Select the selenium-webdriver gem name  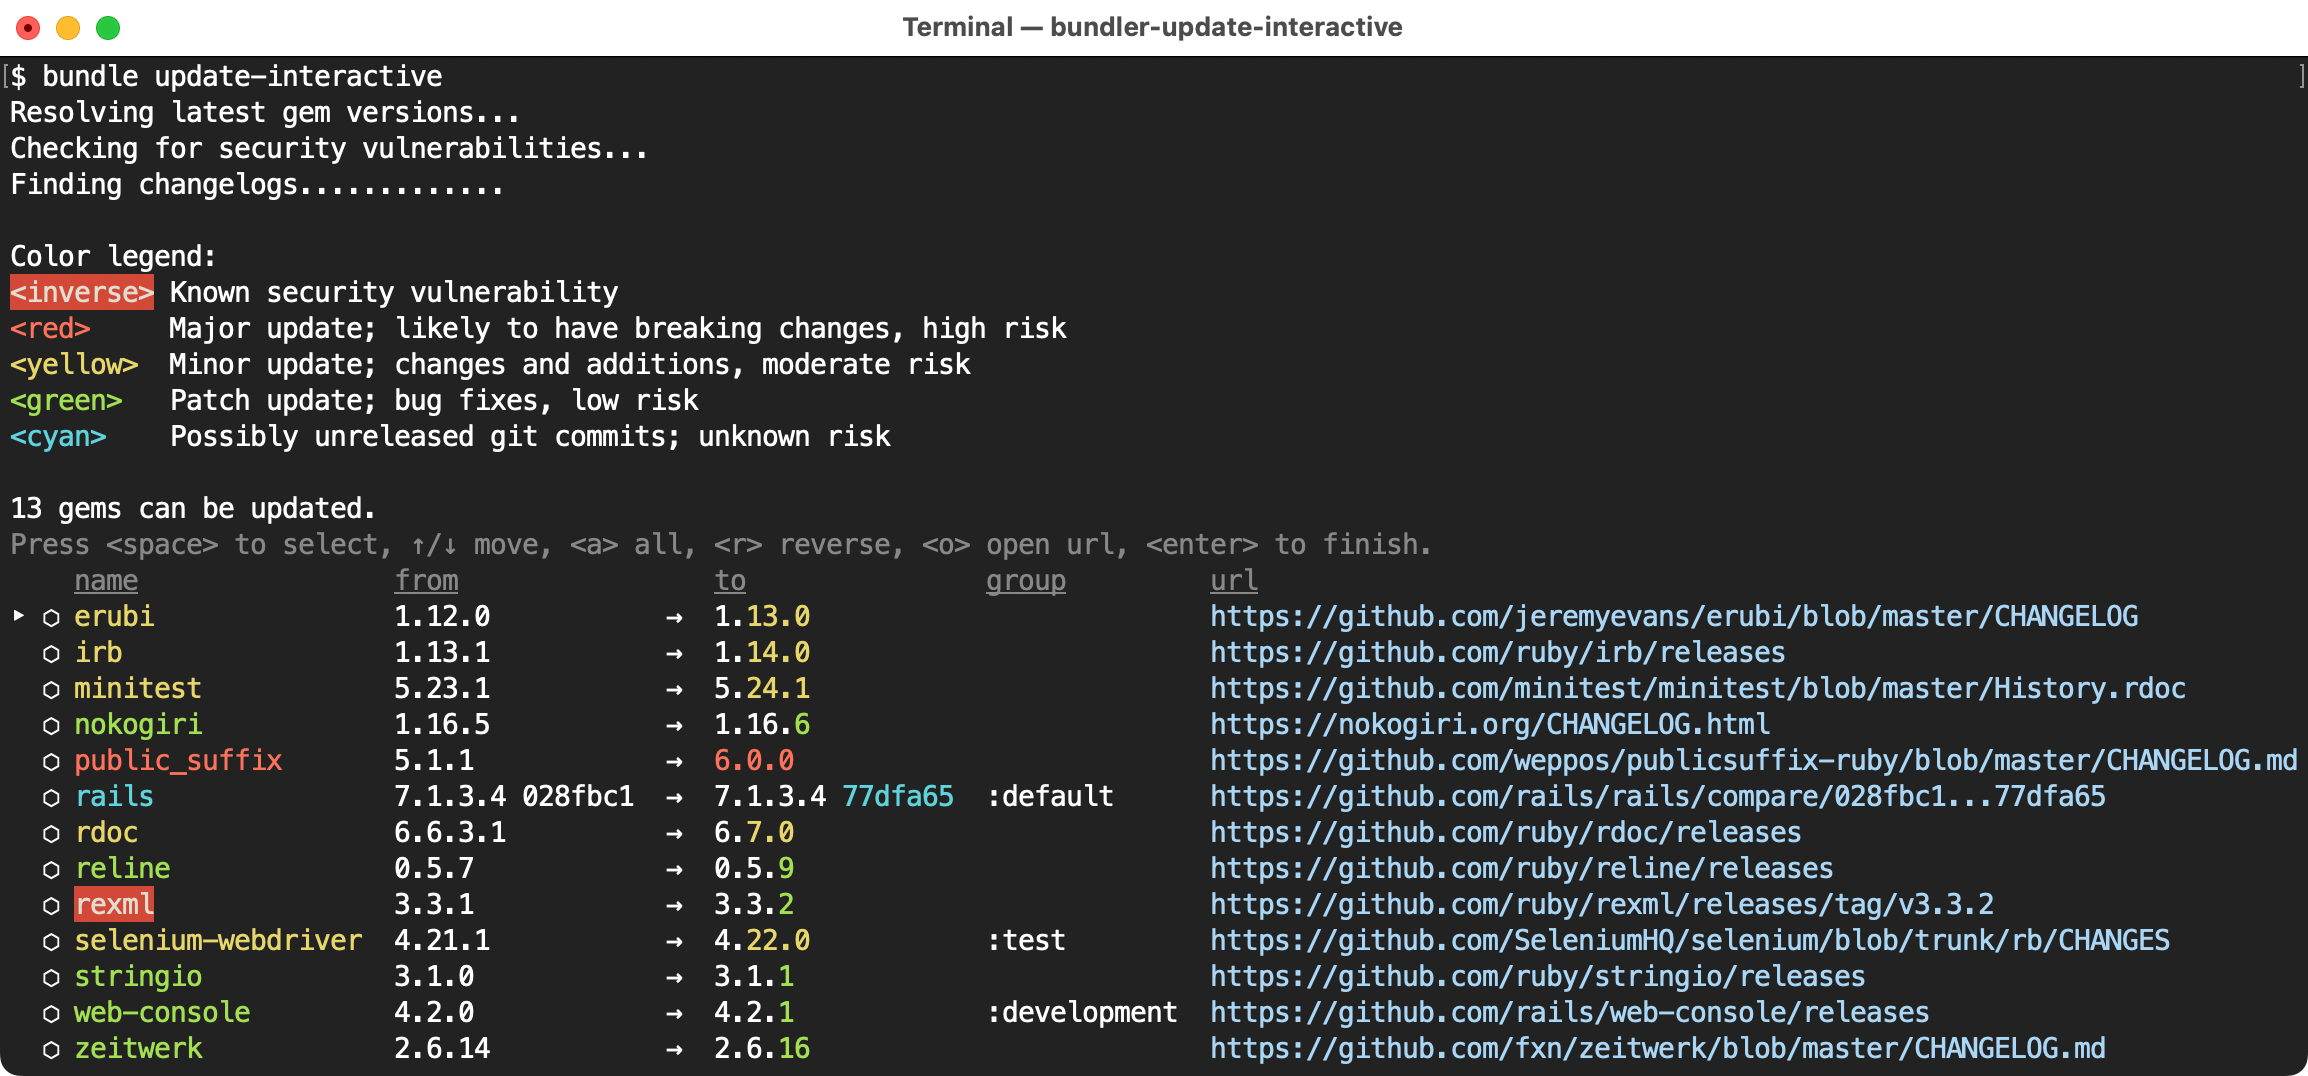tap(218, 940)
